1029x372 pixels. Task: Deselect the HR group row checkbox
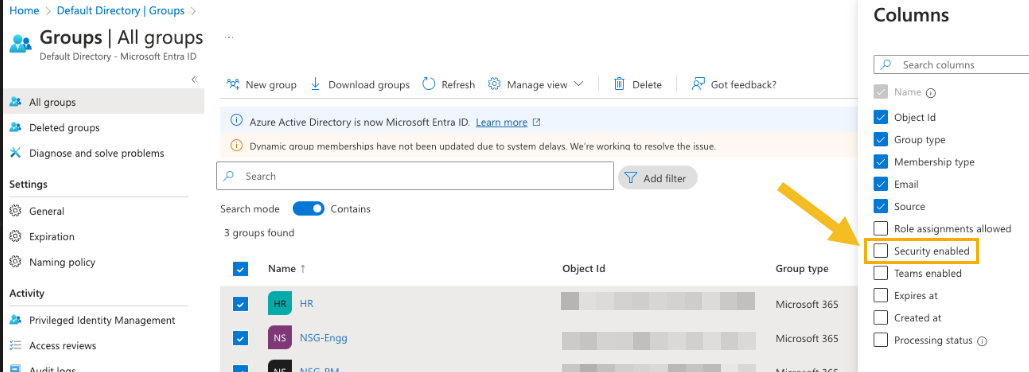click(241, 304)
